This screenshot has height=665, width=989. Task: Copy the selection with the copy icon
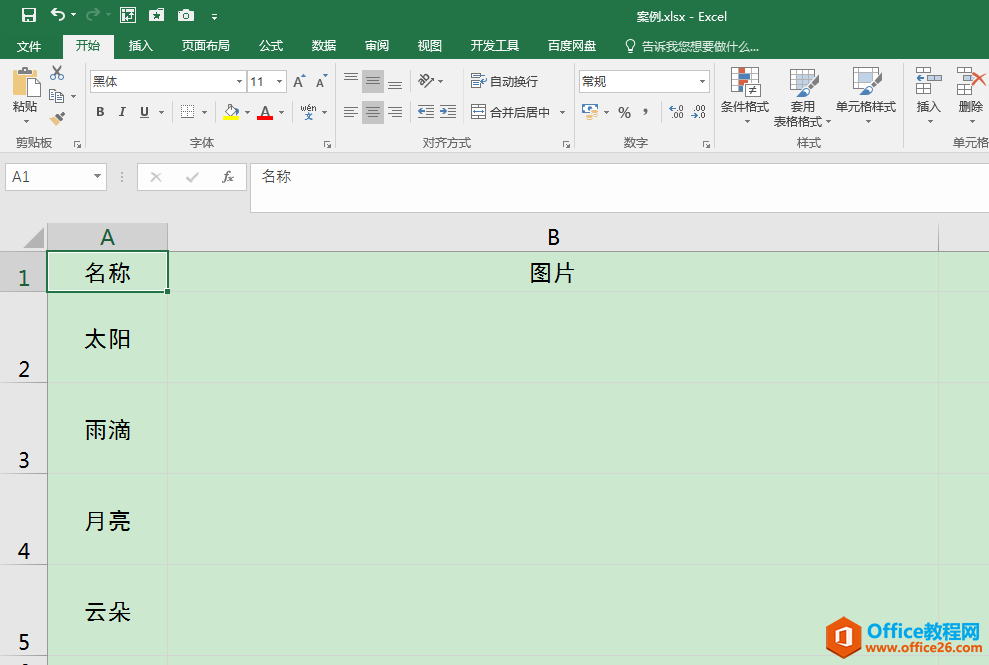(57, 96)
